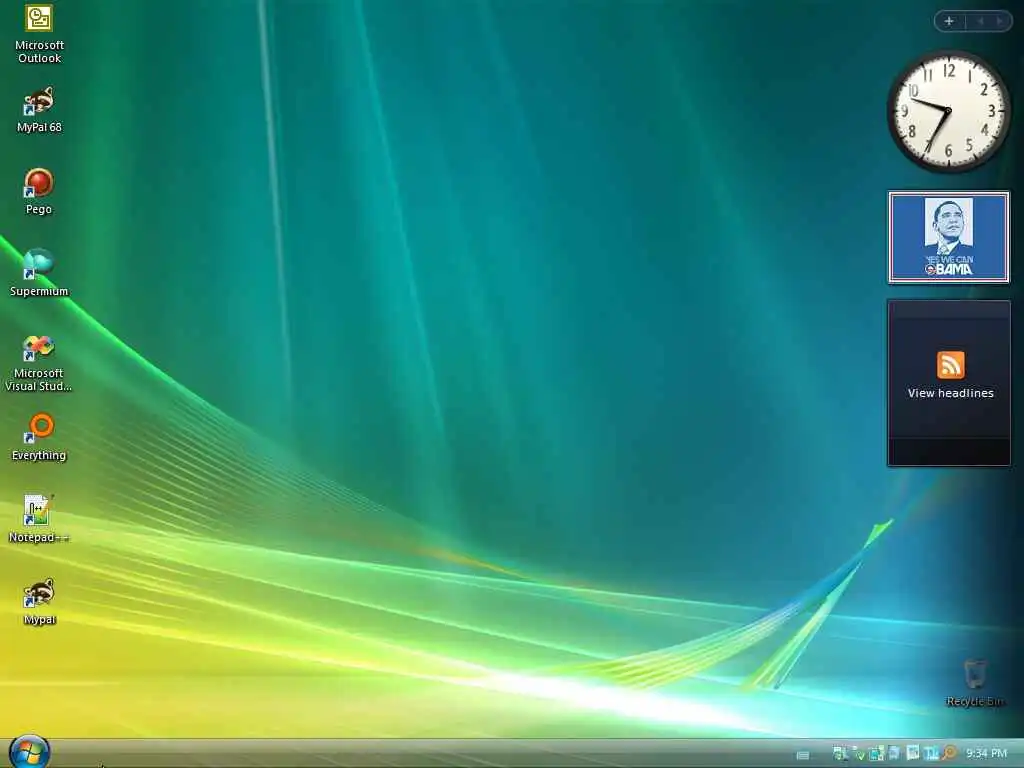Click the green check shield tray icon

[x=859, y=754]
